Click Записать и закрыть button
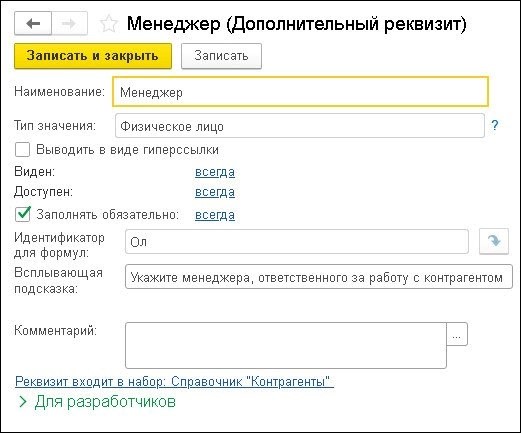This screenshot has width=521, height=433. tap(93, 56)
